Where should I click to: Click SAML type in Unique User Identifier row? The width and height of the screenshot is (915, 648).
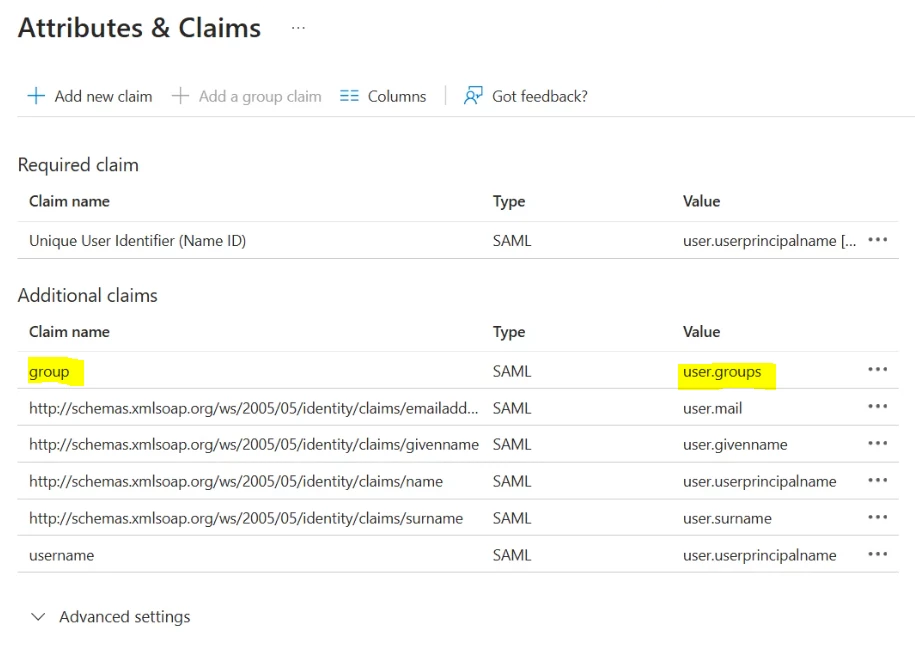[512, 241]
